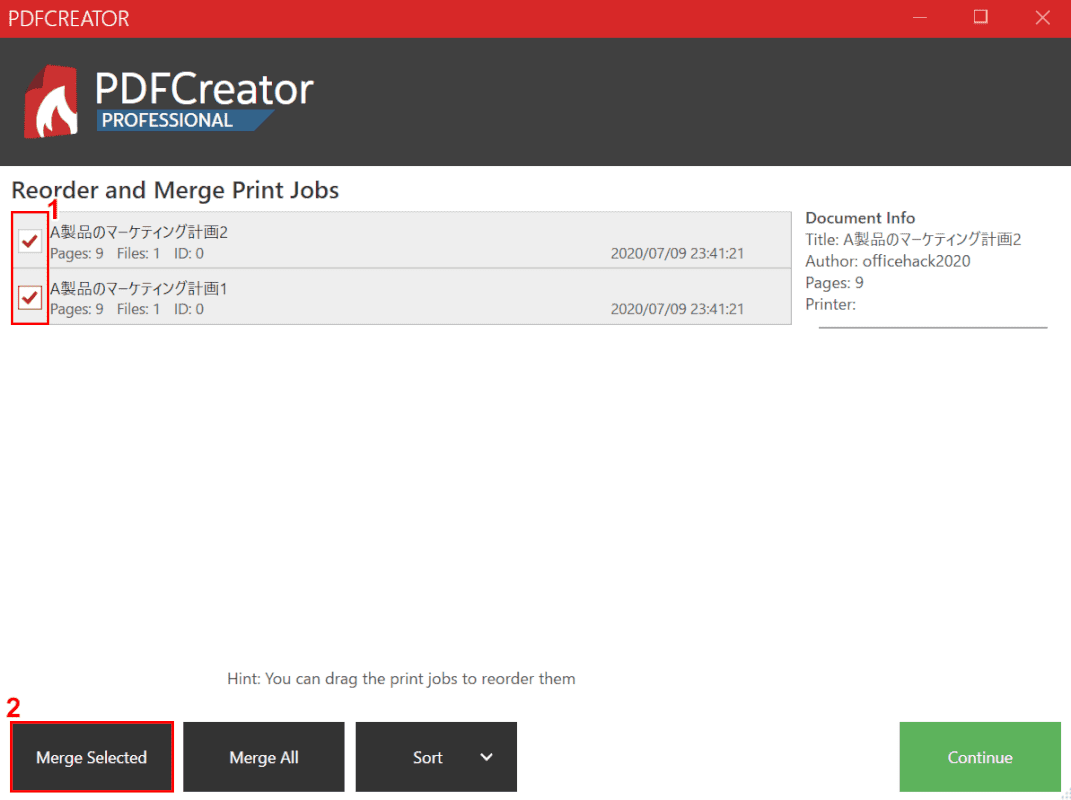1071x800 pixels.
Task: Click the Document Info heading
Action: point(860,217)
